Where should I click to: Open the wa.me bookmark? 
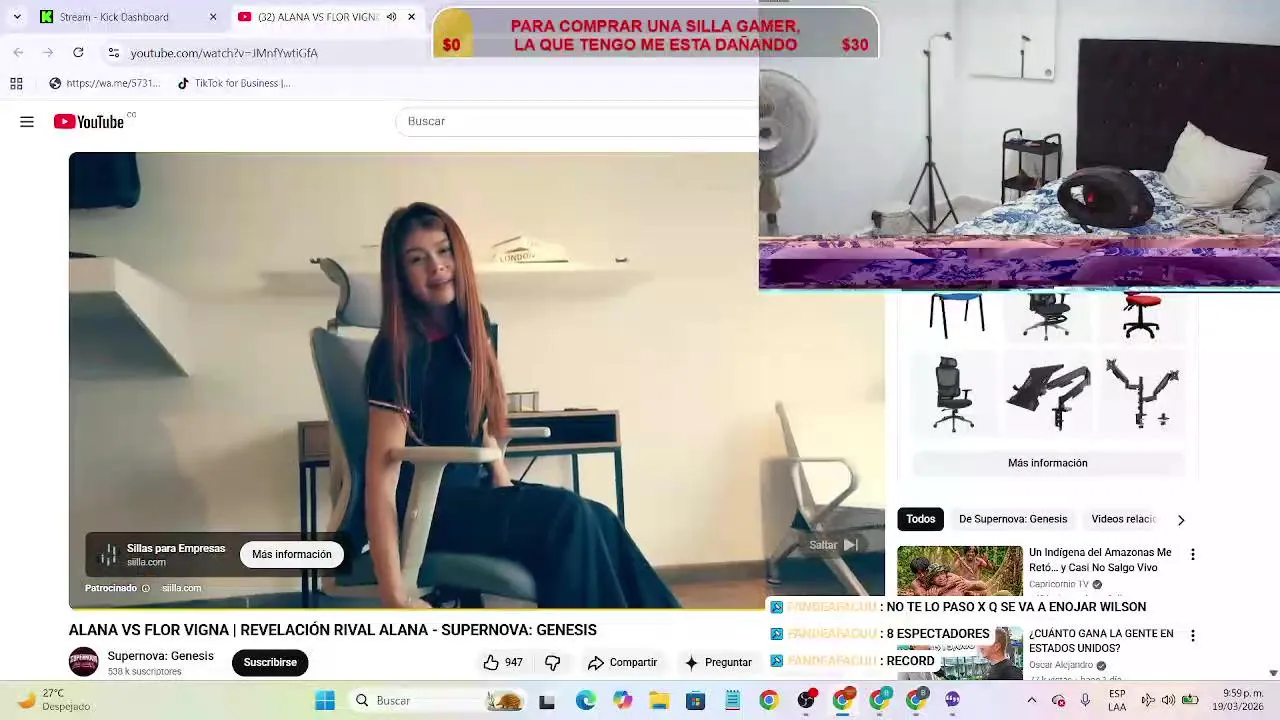point(105,83)
